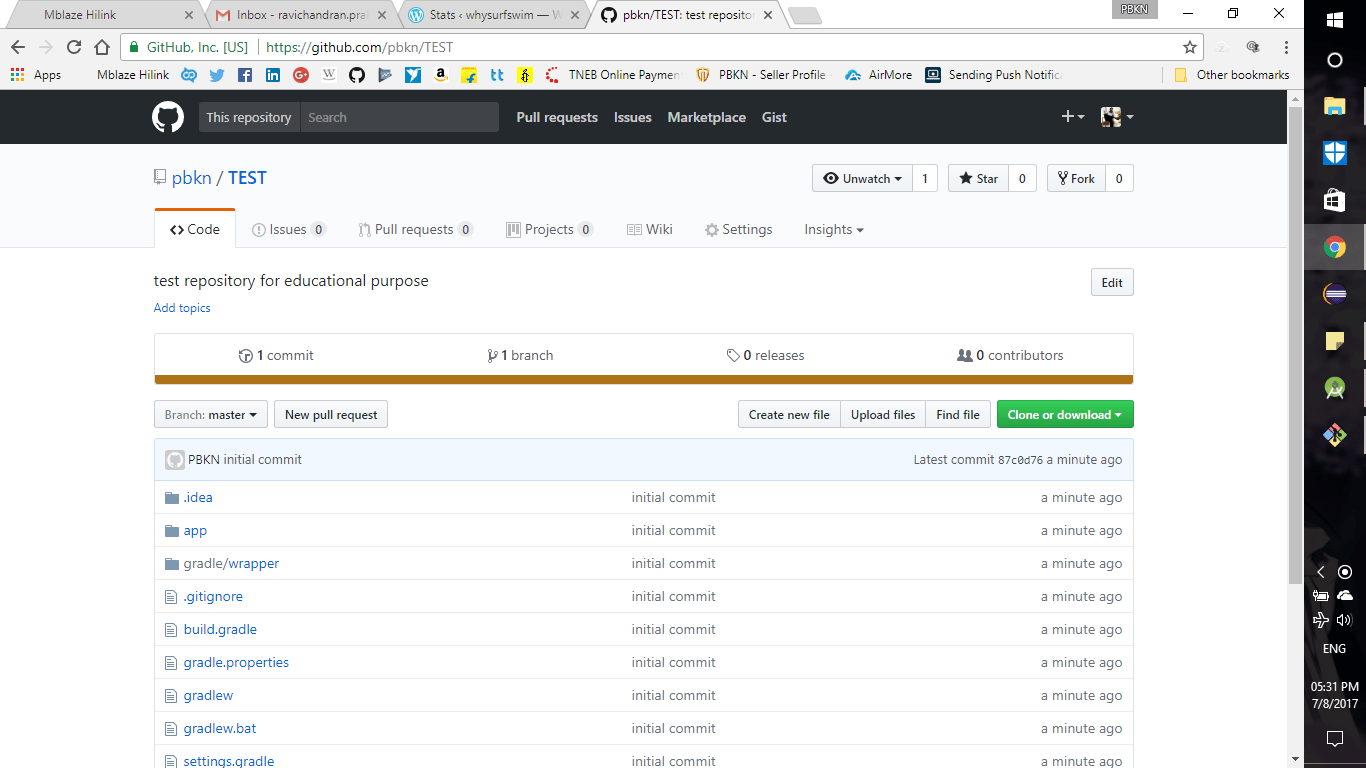This screenshot has width=1366, height=768.
Task: Click the Upload files button
Action: (x=882, y=415)
